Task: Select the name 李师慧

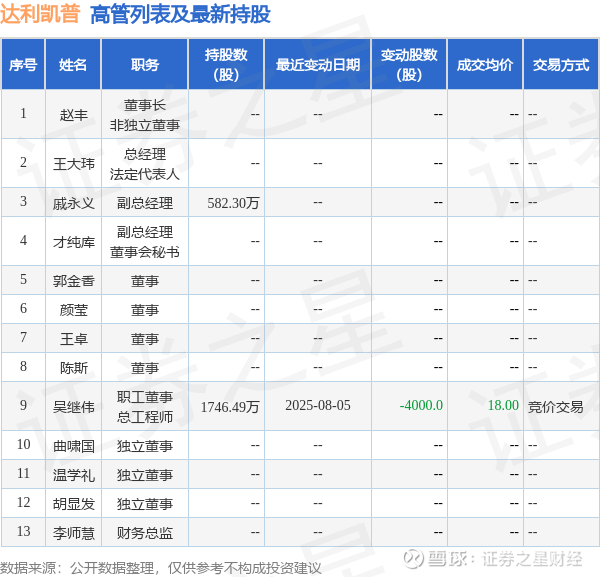Action: click(73, 533)
